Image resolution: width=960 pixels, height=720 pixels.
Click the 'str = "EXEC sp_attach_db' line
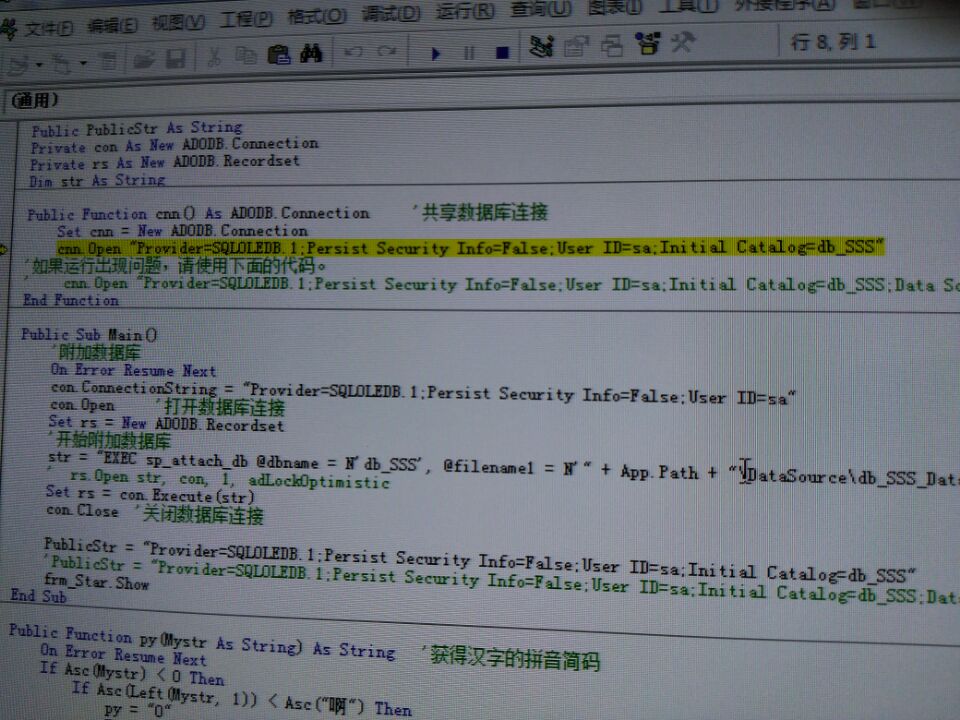tap(503, 468)
